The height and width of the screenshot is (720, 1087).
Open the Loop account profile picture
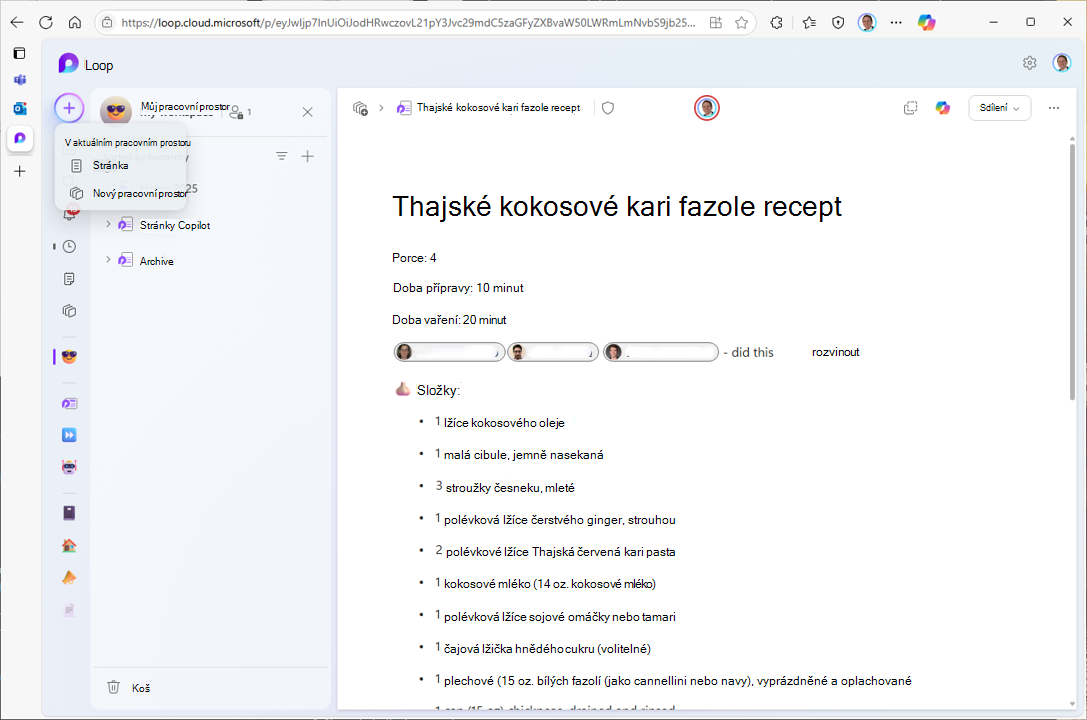pos(1061,63)
